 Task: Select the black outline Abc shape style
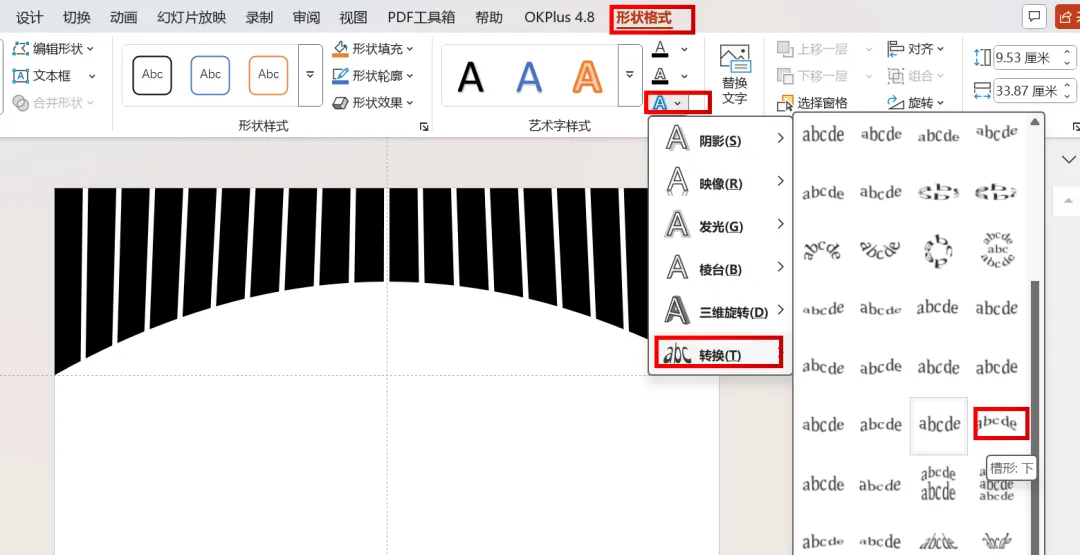click(152, 75)
